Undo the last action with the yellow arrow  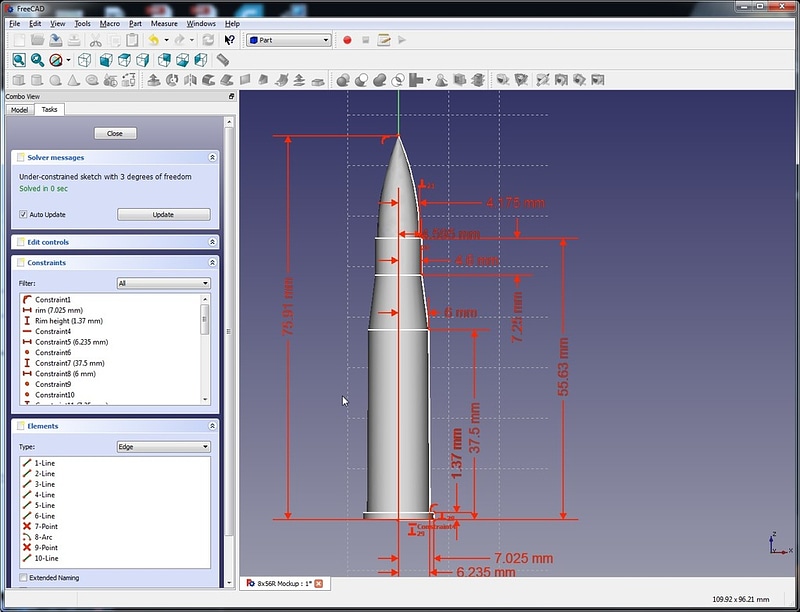[154, 40]
